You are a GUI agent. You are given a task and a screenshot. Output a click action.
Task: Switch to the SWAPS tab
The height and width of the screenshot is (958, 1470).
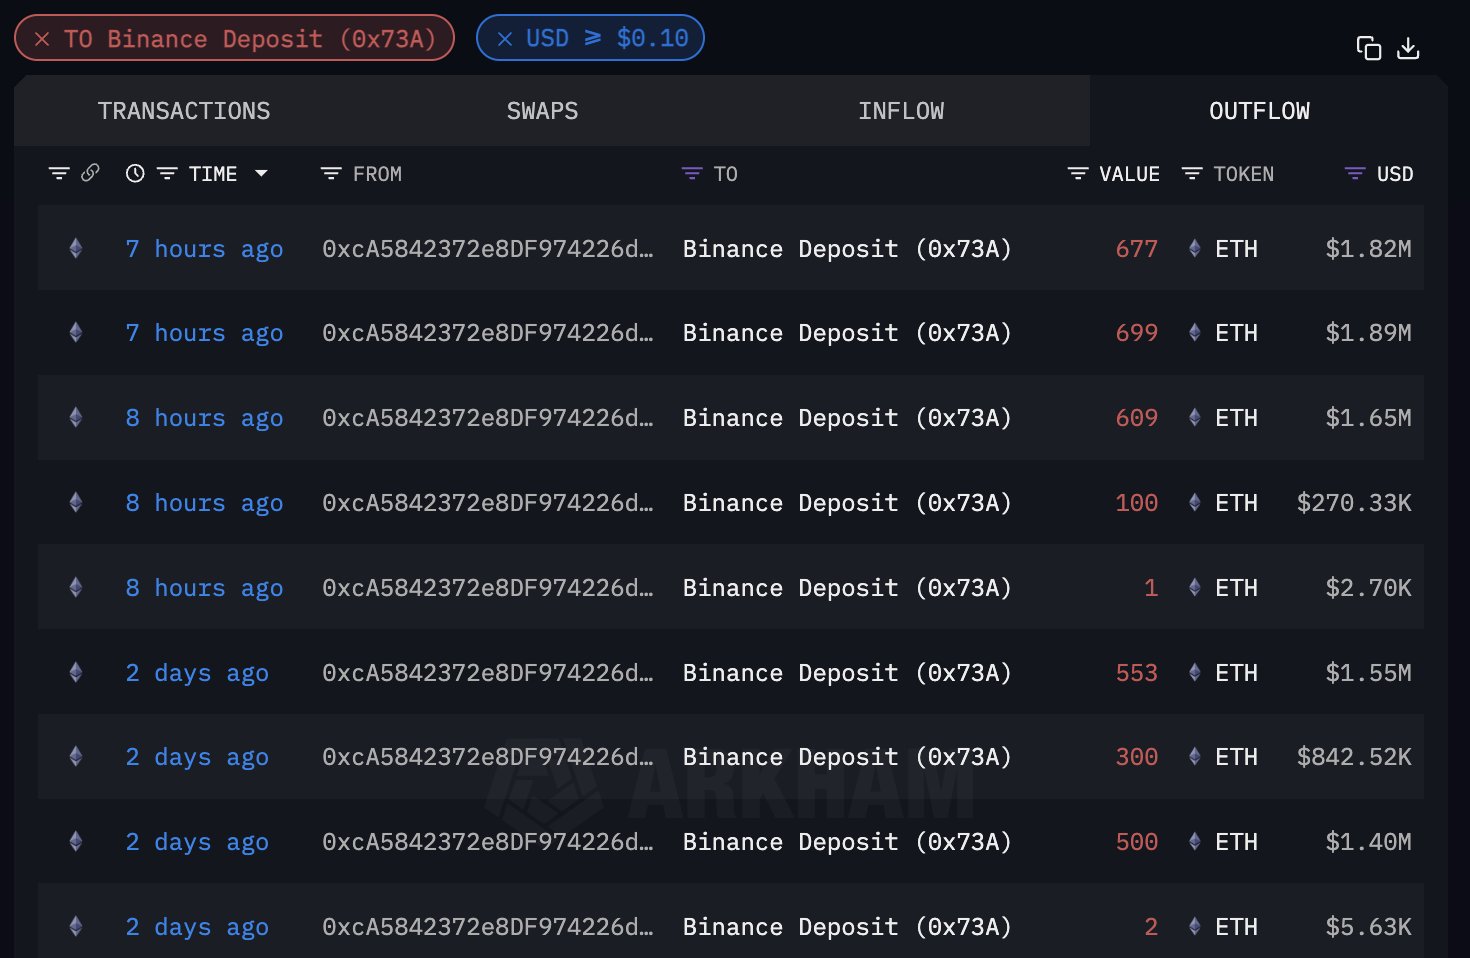(542, 111)
